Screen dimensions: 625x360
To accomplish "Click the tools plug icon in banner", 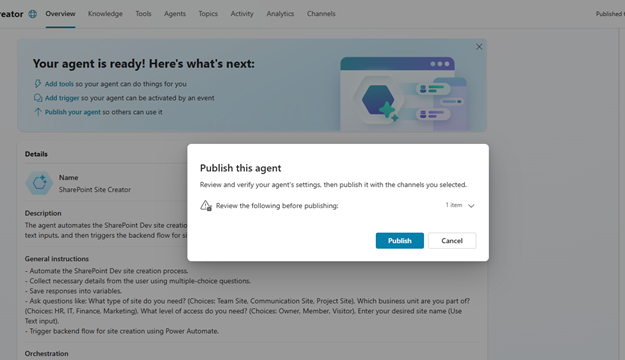I will tap(37, 84).
